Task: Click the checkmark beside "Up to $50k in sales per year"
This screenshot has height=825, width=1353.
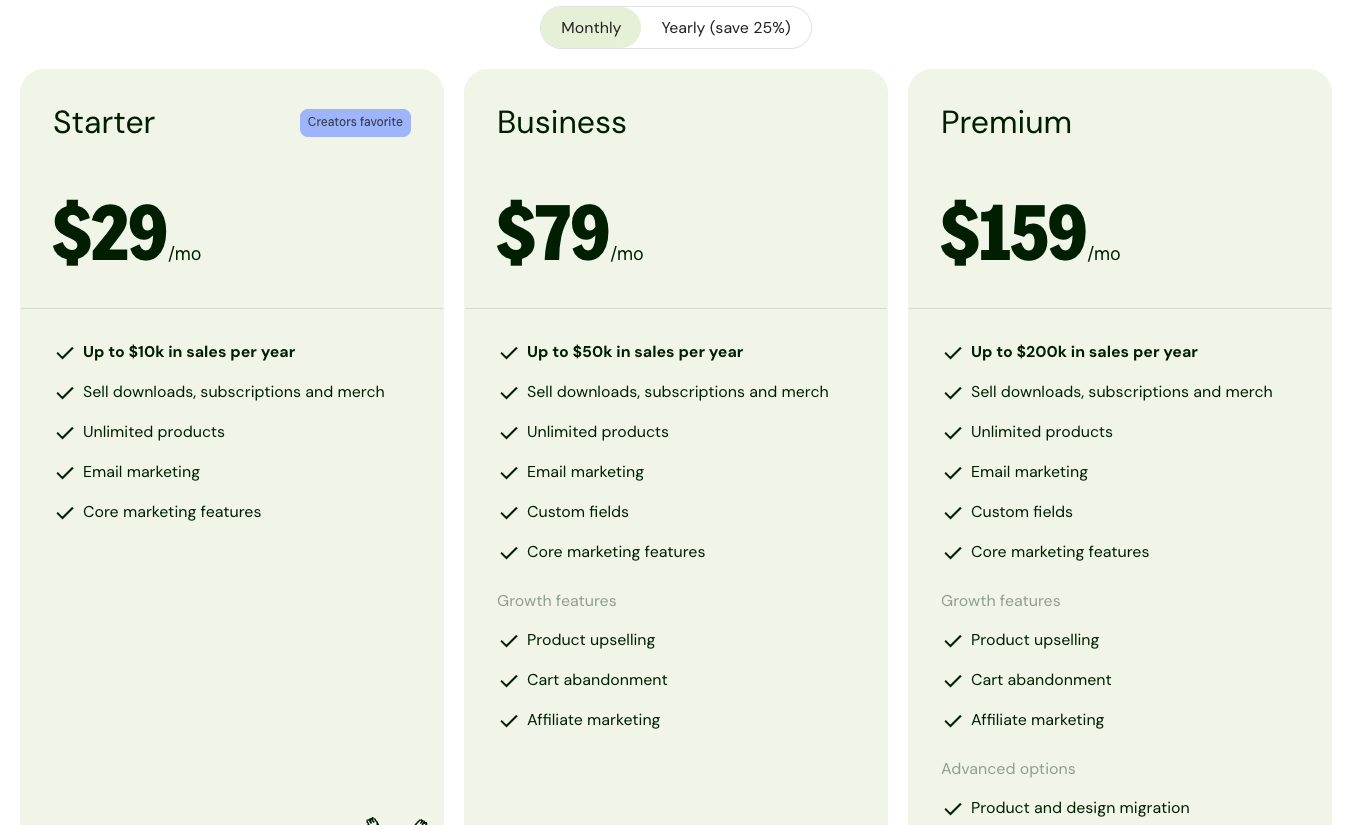Action: 509,353
